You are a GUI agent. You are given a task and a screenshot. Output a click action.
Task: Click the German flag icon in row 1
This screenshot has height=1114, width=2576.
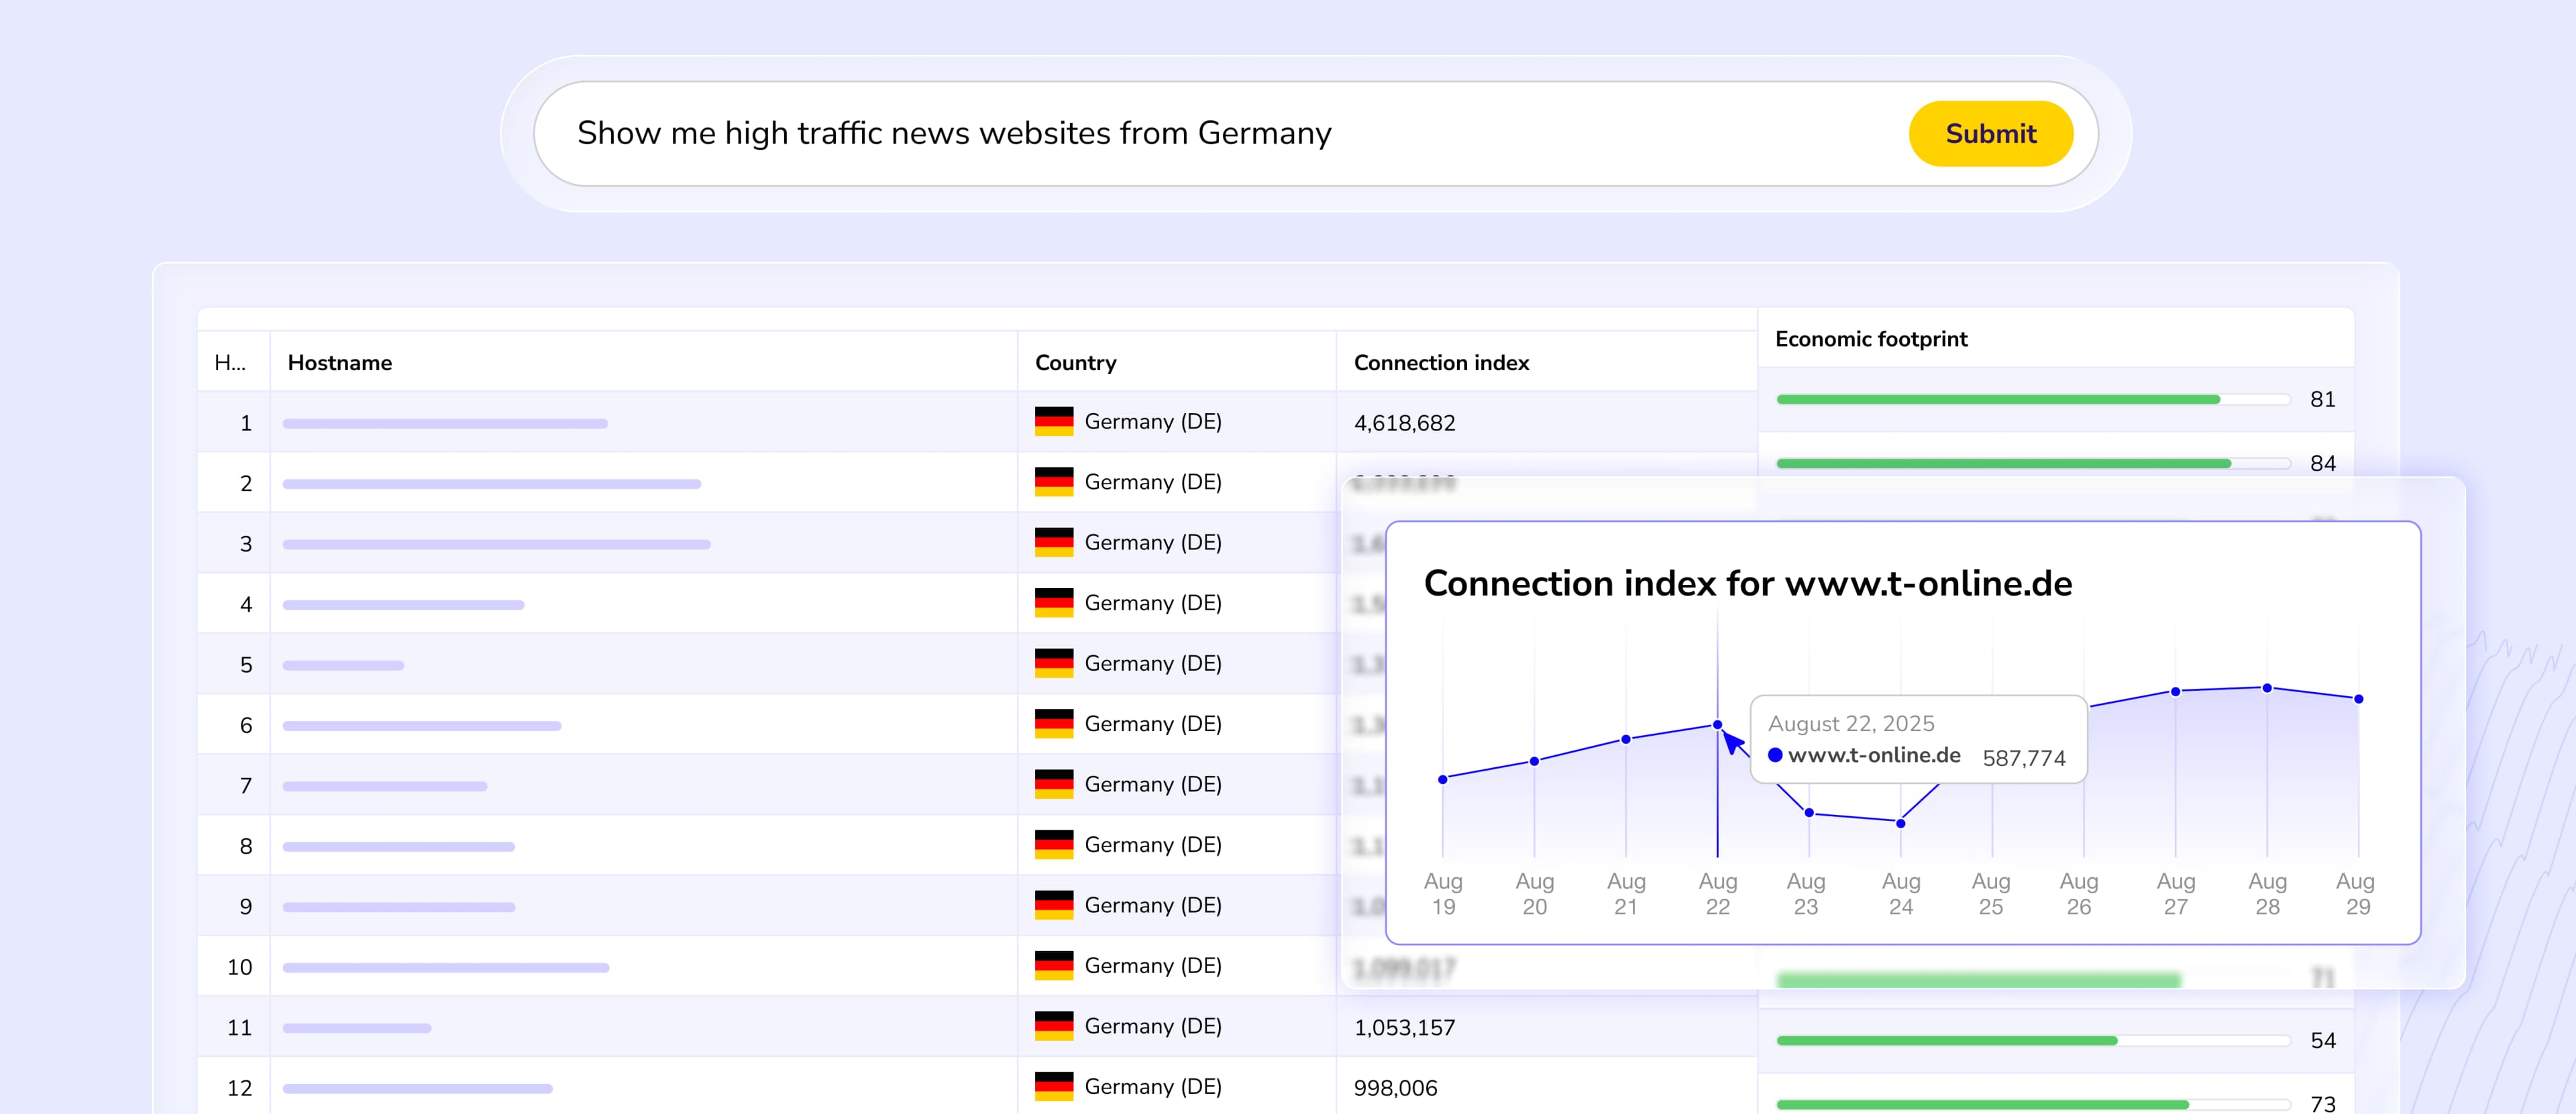[x=1053, y=422]
